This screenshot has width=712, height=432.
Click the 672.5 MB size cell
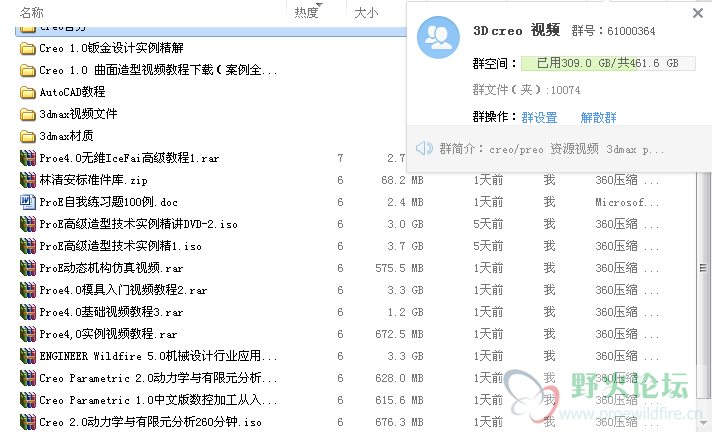click(x=399, y=334)
